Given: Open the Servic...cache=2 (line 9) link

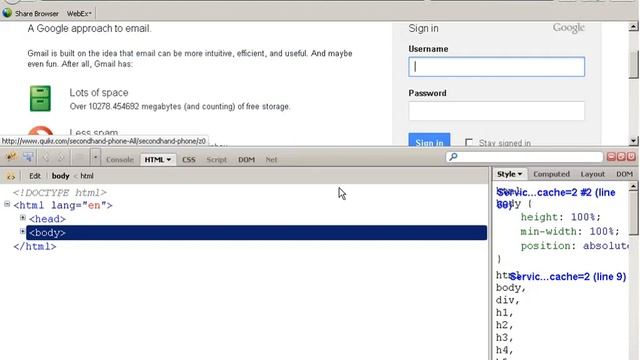Looking at the screenshot, I should [568, 277].
